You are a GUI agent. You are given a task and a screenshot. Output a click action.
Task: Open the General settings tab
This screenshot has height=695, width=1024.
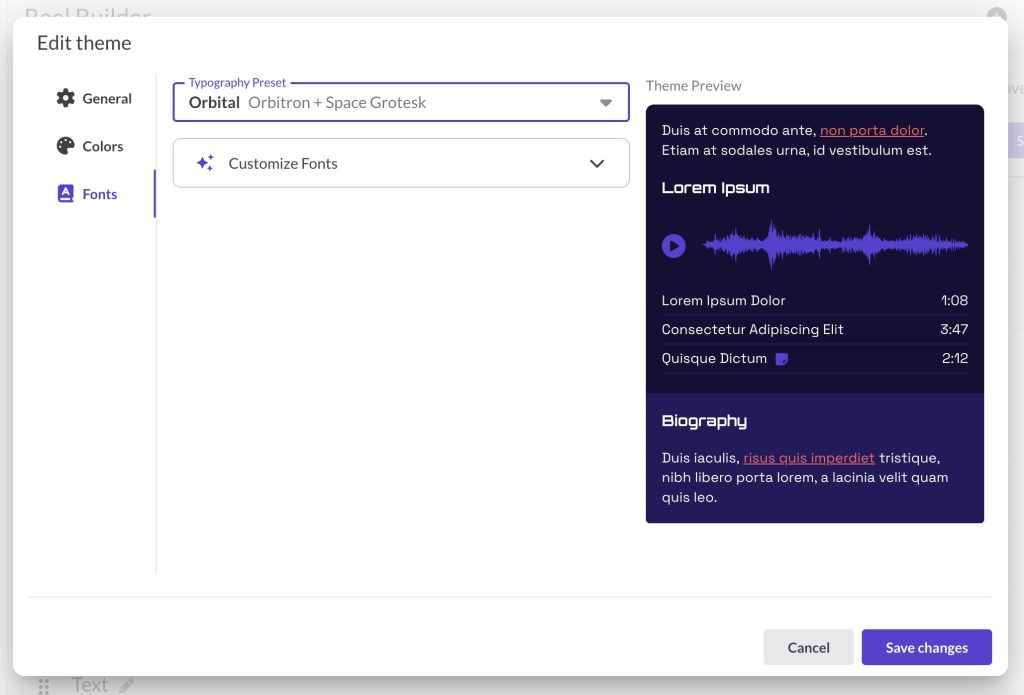[x=94, y=98]
